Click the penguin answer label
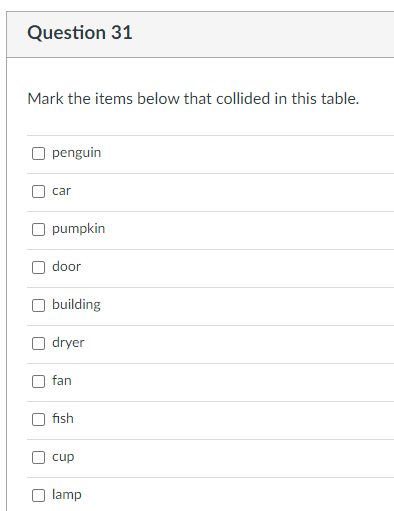 (76, 153)
